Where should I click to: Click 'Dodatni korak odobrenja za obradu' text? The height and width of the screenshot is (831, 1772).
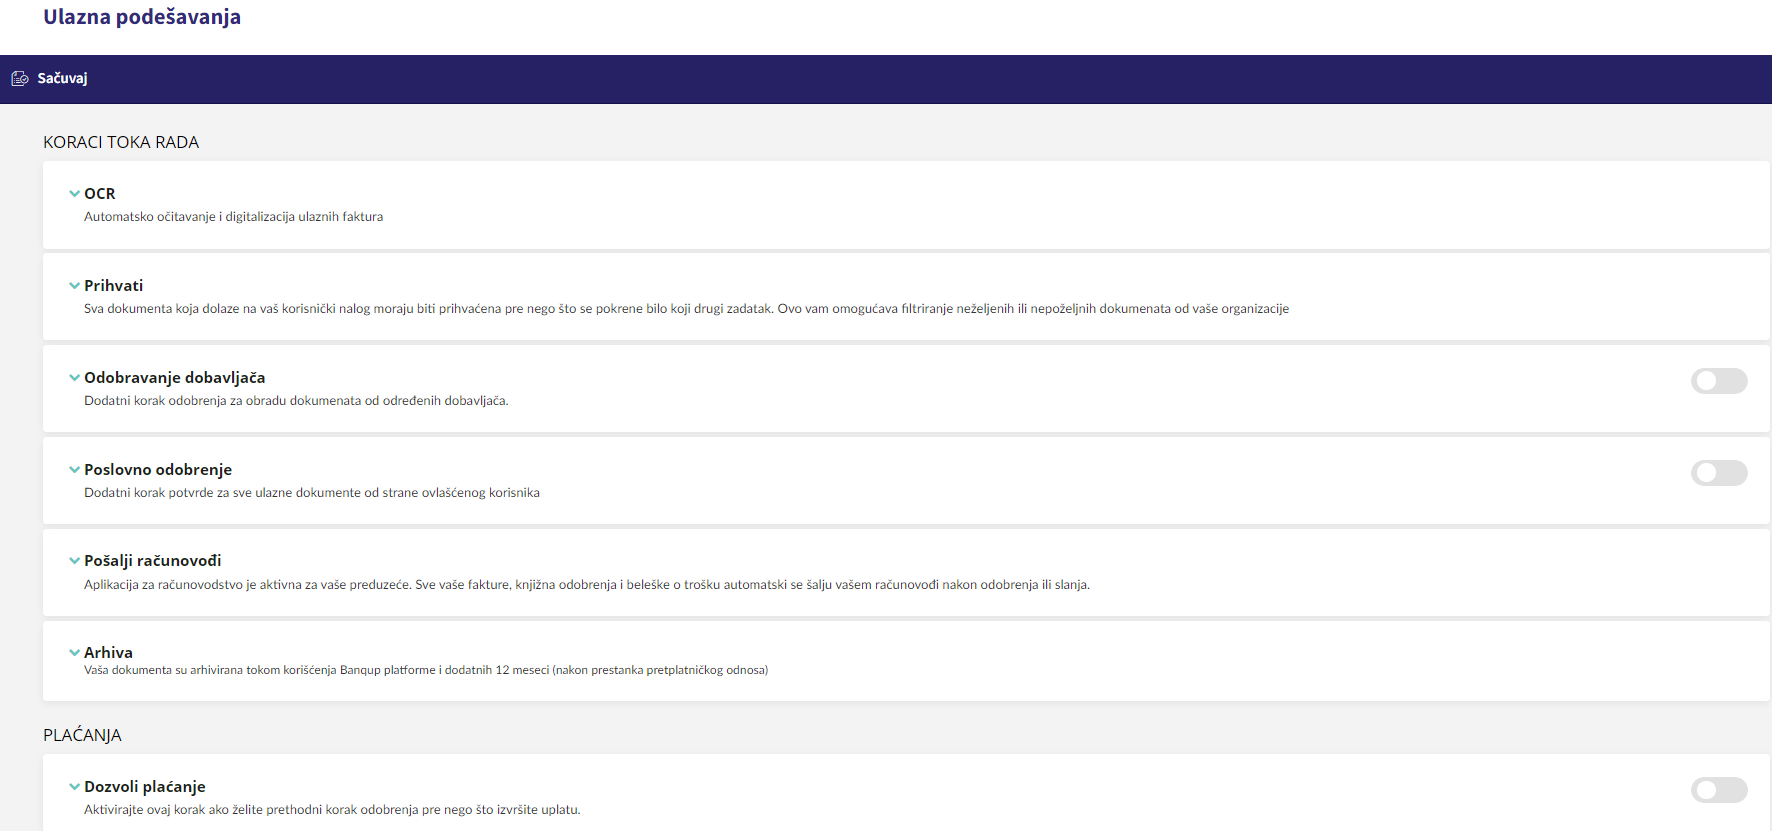pyautogui.click(x=296, y=401)
